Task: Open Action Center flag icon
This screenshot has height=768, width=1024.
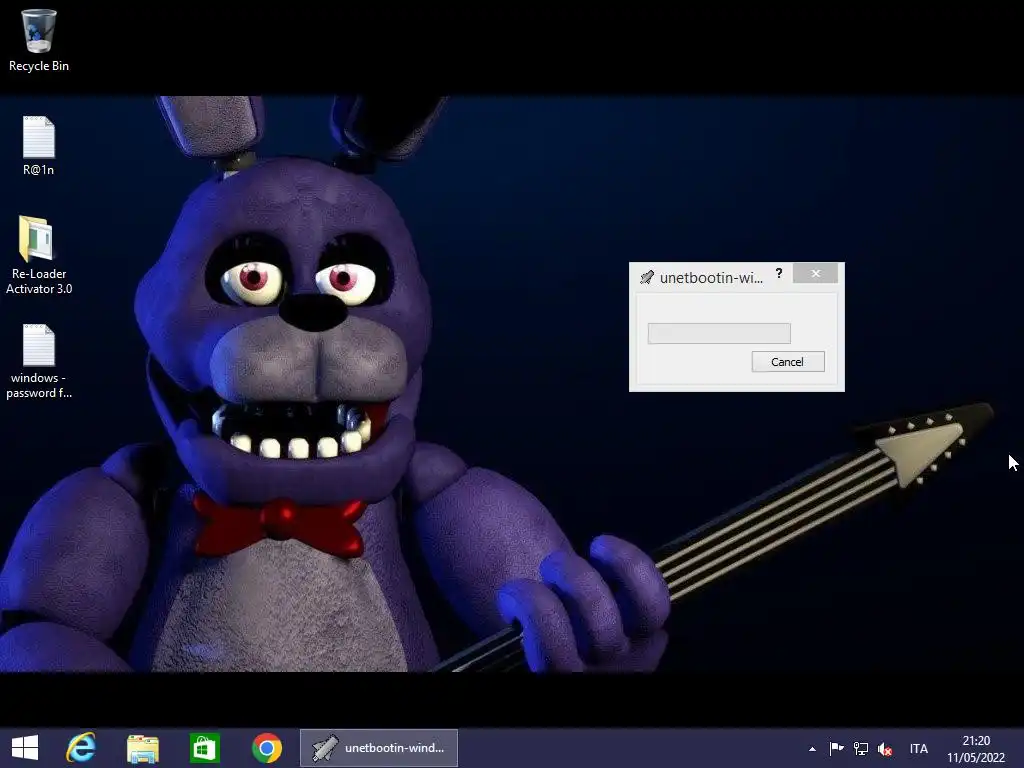Action: pos(836,748)
